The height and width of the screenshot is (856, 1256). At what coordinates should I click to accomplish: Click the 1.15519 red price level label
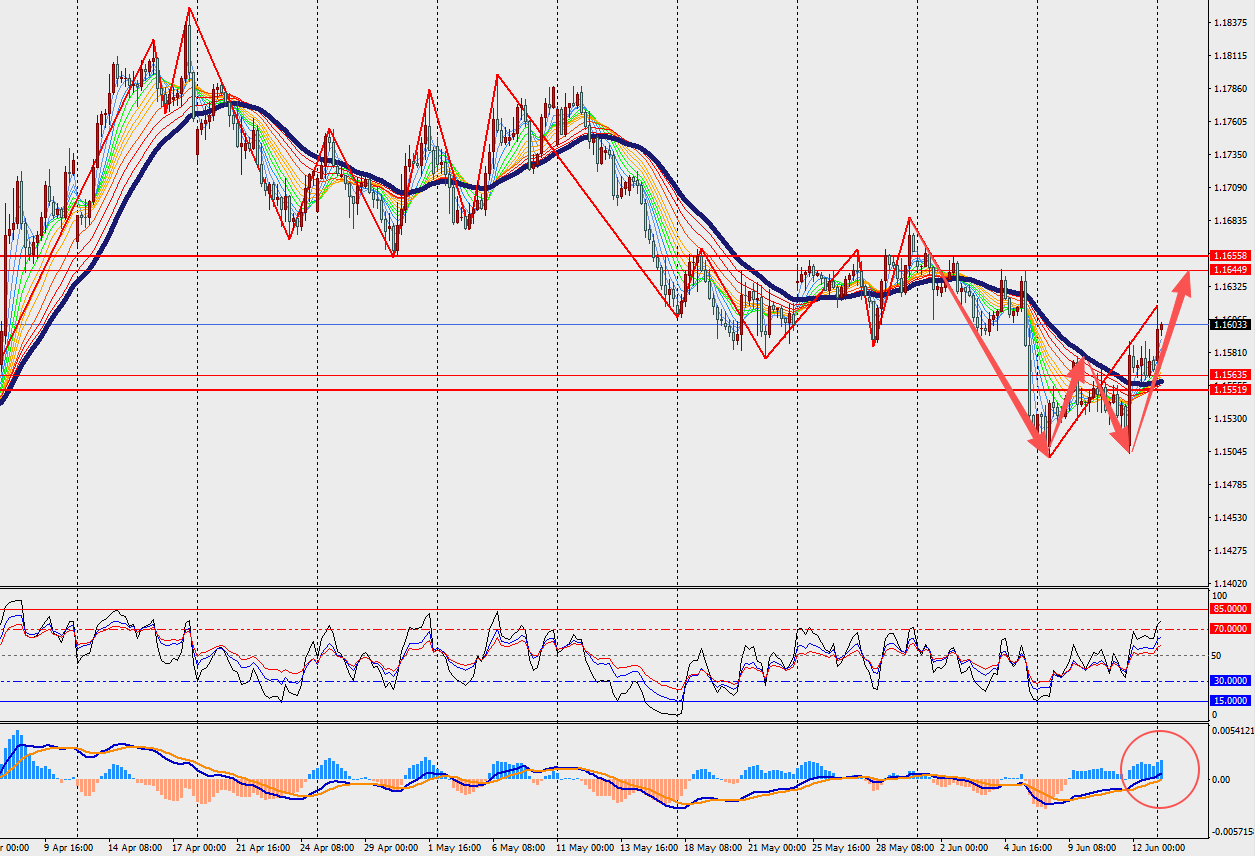coord(1228,389)
